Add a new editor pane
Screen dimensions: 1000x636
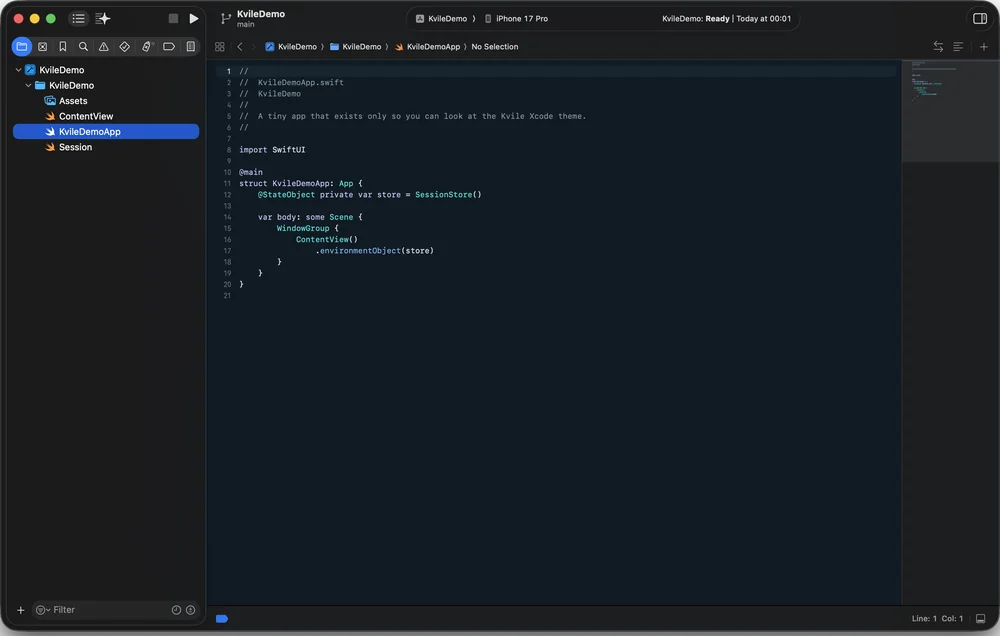click(983, 47)
